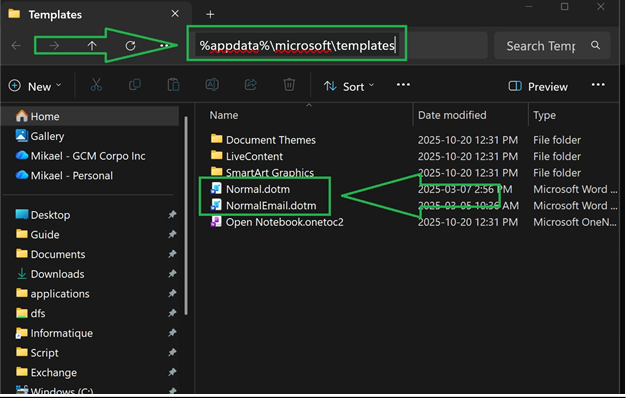This screenshot has width=630, height=401.
Task: Click the pin icon beside Informatique
Action: click(172, 333)
